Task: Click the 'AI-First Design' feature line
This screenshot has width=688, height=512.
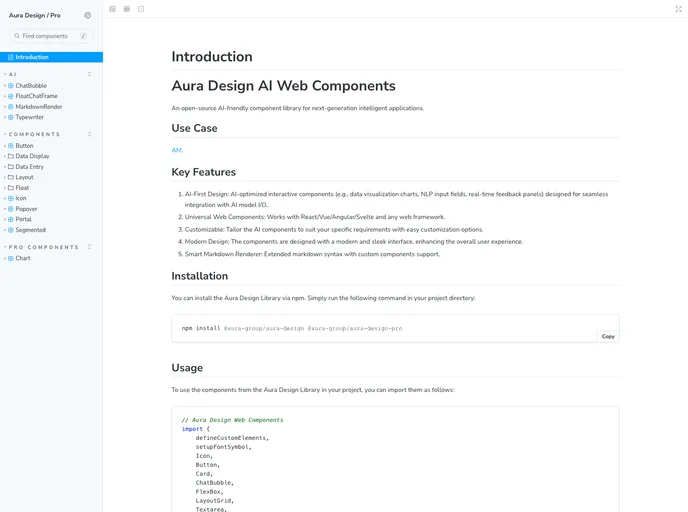Action: coord(396,199)
